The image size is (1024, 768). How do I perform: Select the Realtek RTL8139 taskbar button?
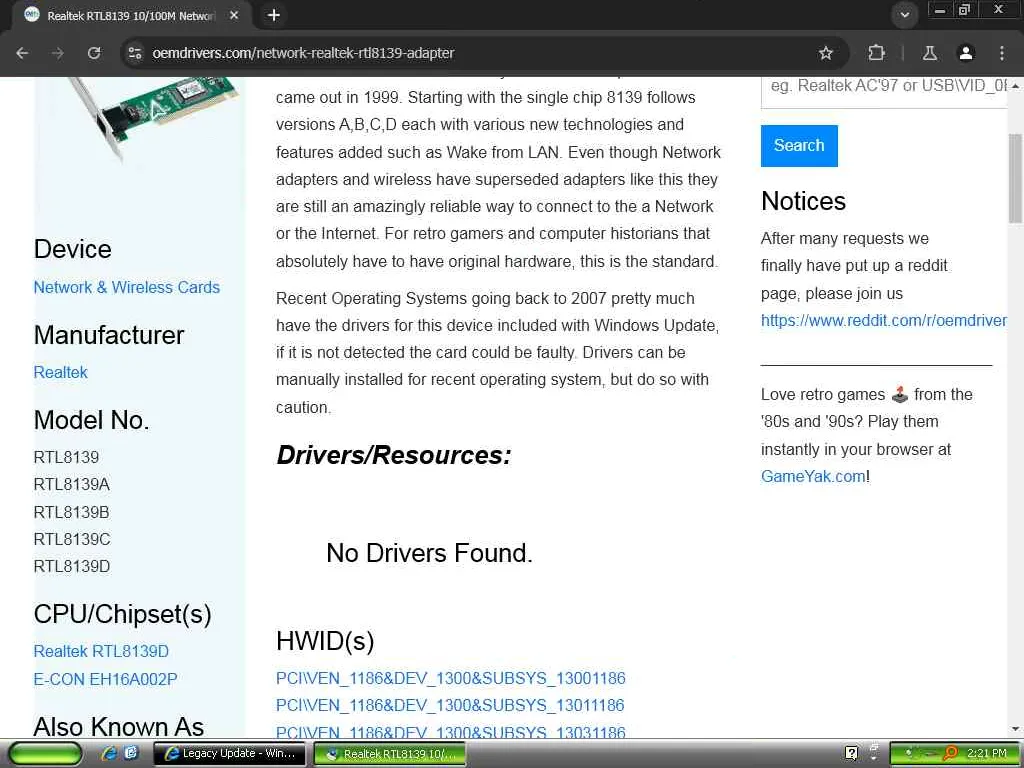click(390, 754)
